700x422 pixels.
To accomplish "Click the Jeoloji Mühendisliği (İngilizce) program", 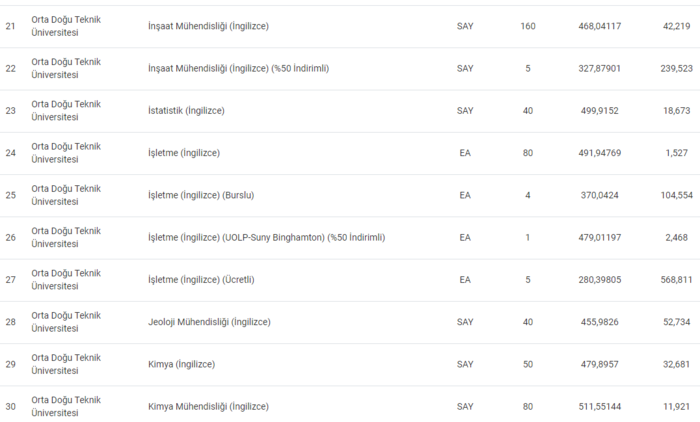I will pos(209,322).
